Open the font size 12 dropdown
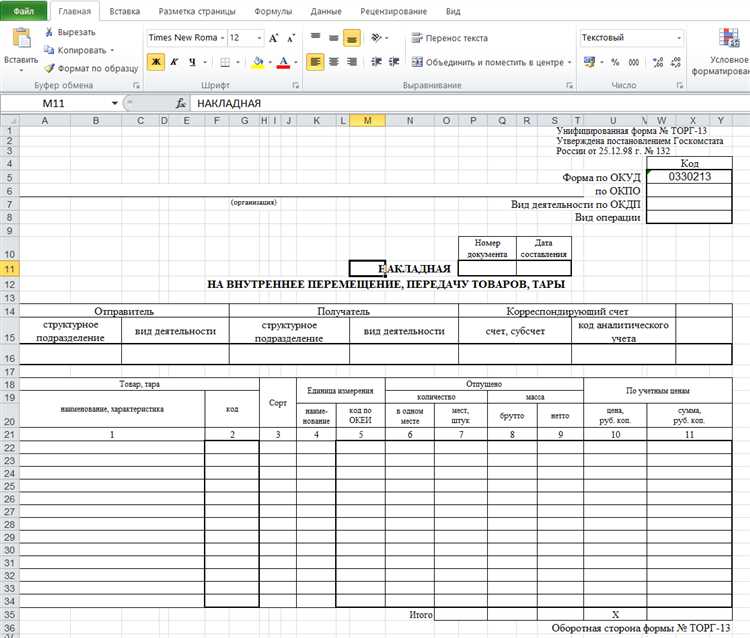750x638 pixels. click(x=258, y=38)
